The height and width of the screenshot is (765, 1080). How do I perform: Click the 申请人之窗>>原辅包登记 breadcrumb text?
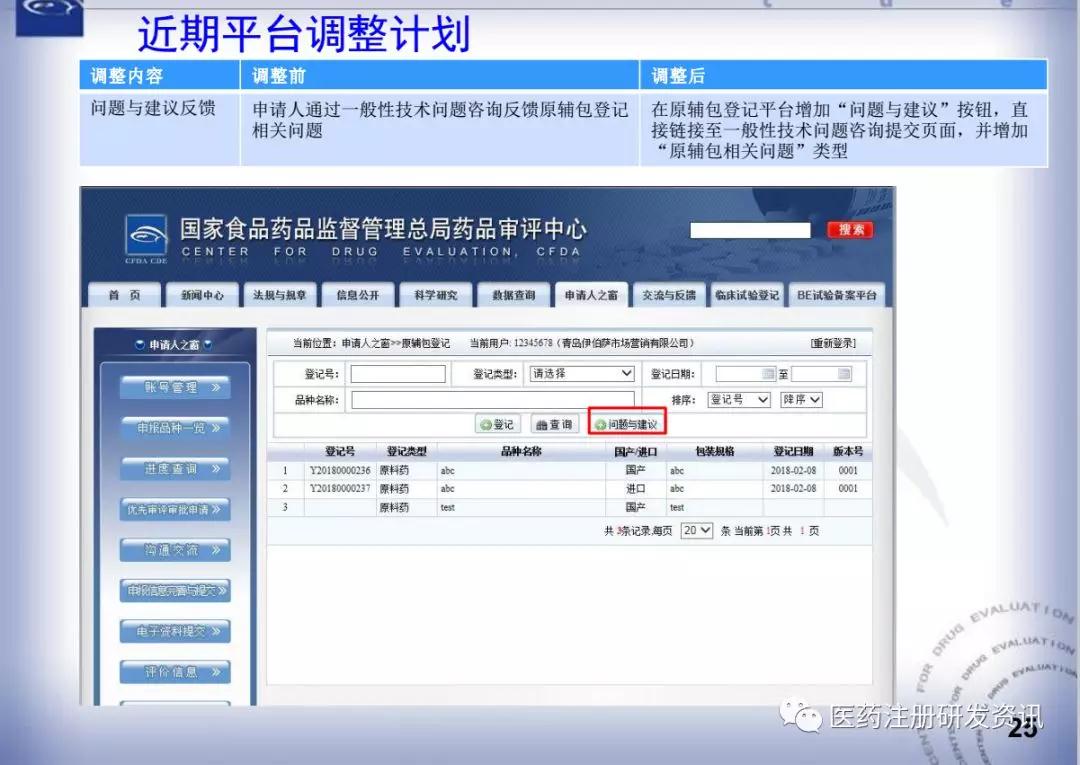[x=395, y=343]
